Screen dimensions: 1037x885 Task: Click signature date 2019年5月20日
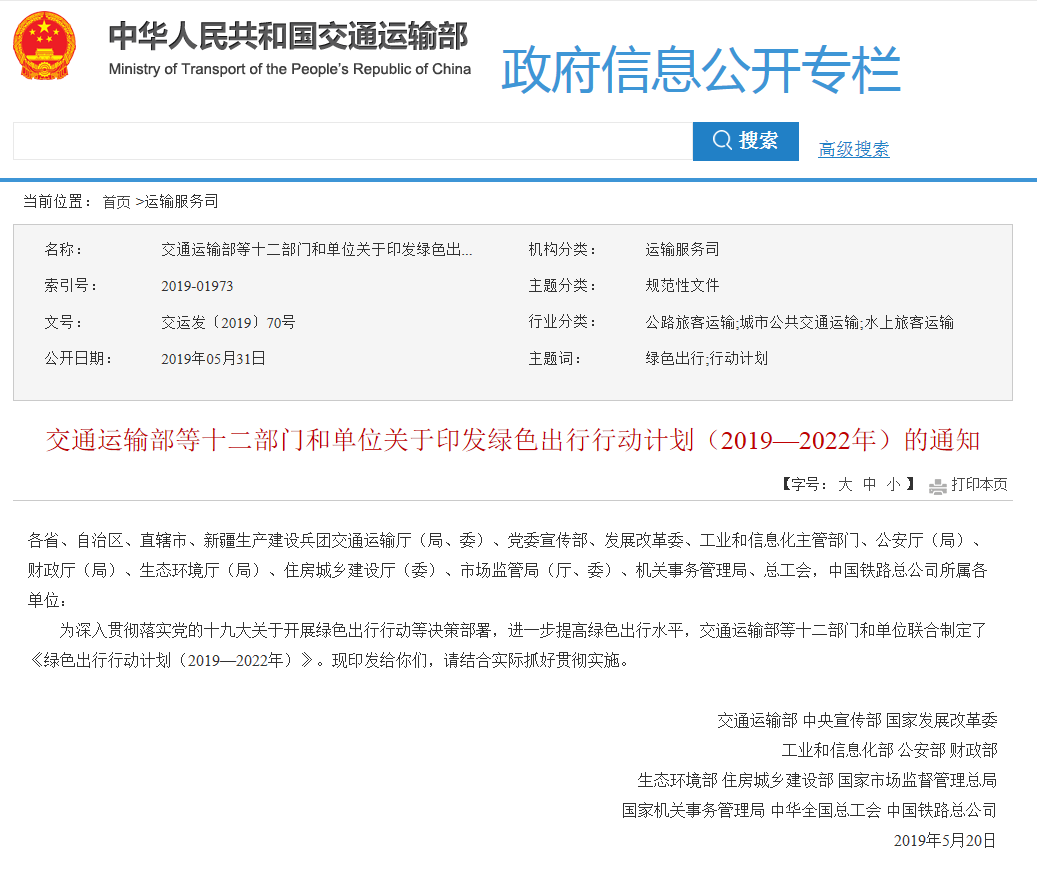click(x=944, y=841)
